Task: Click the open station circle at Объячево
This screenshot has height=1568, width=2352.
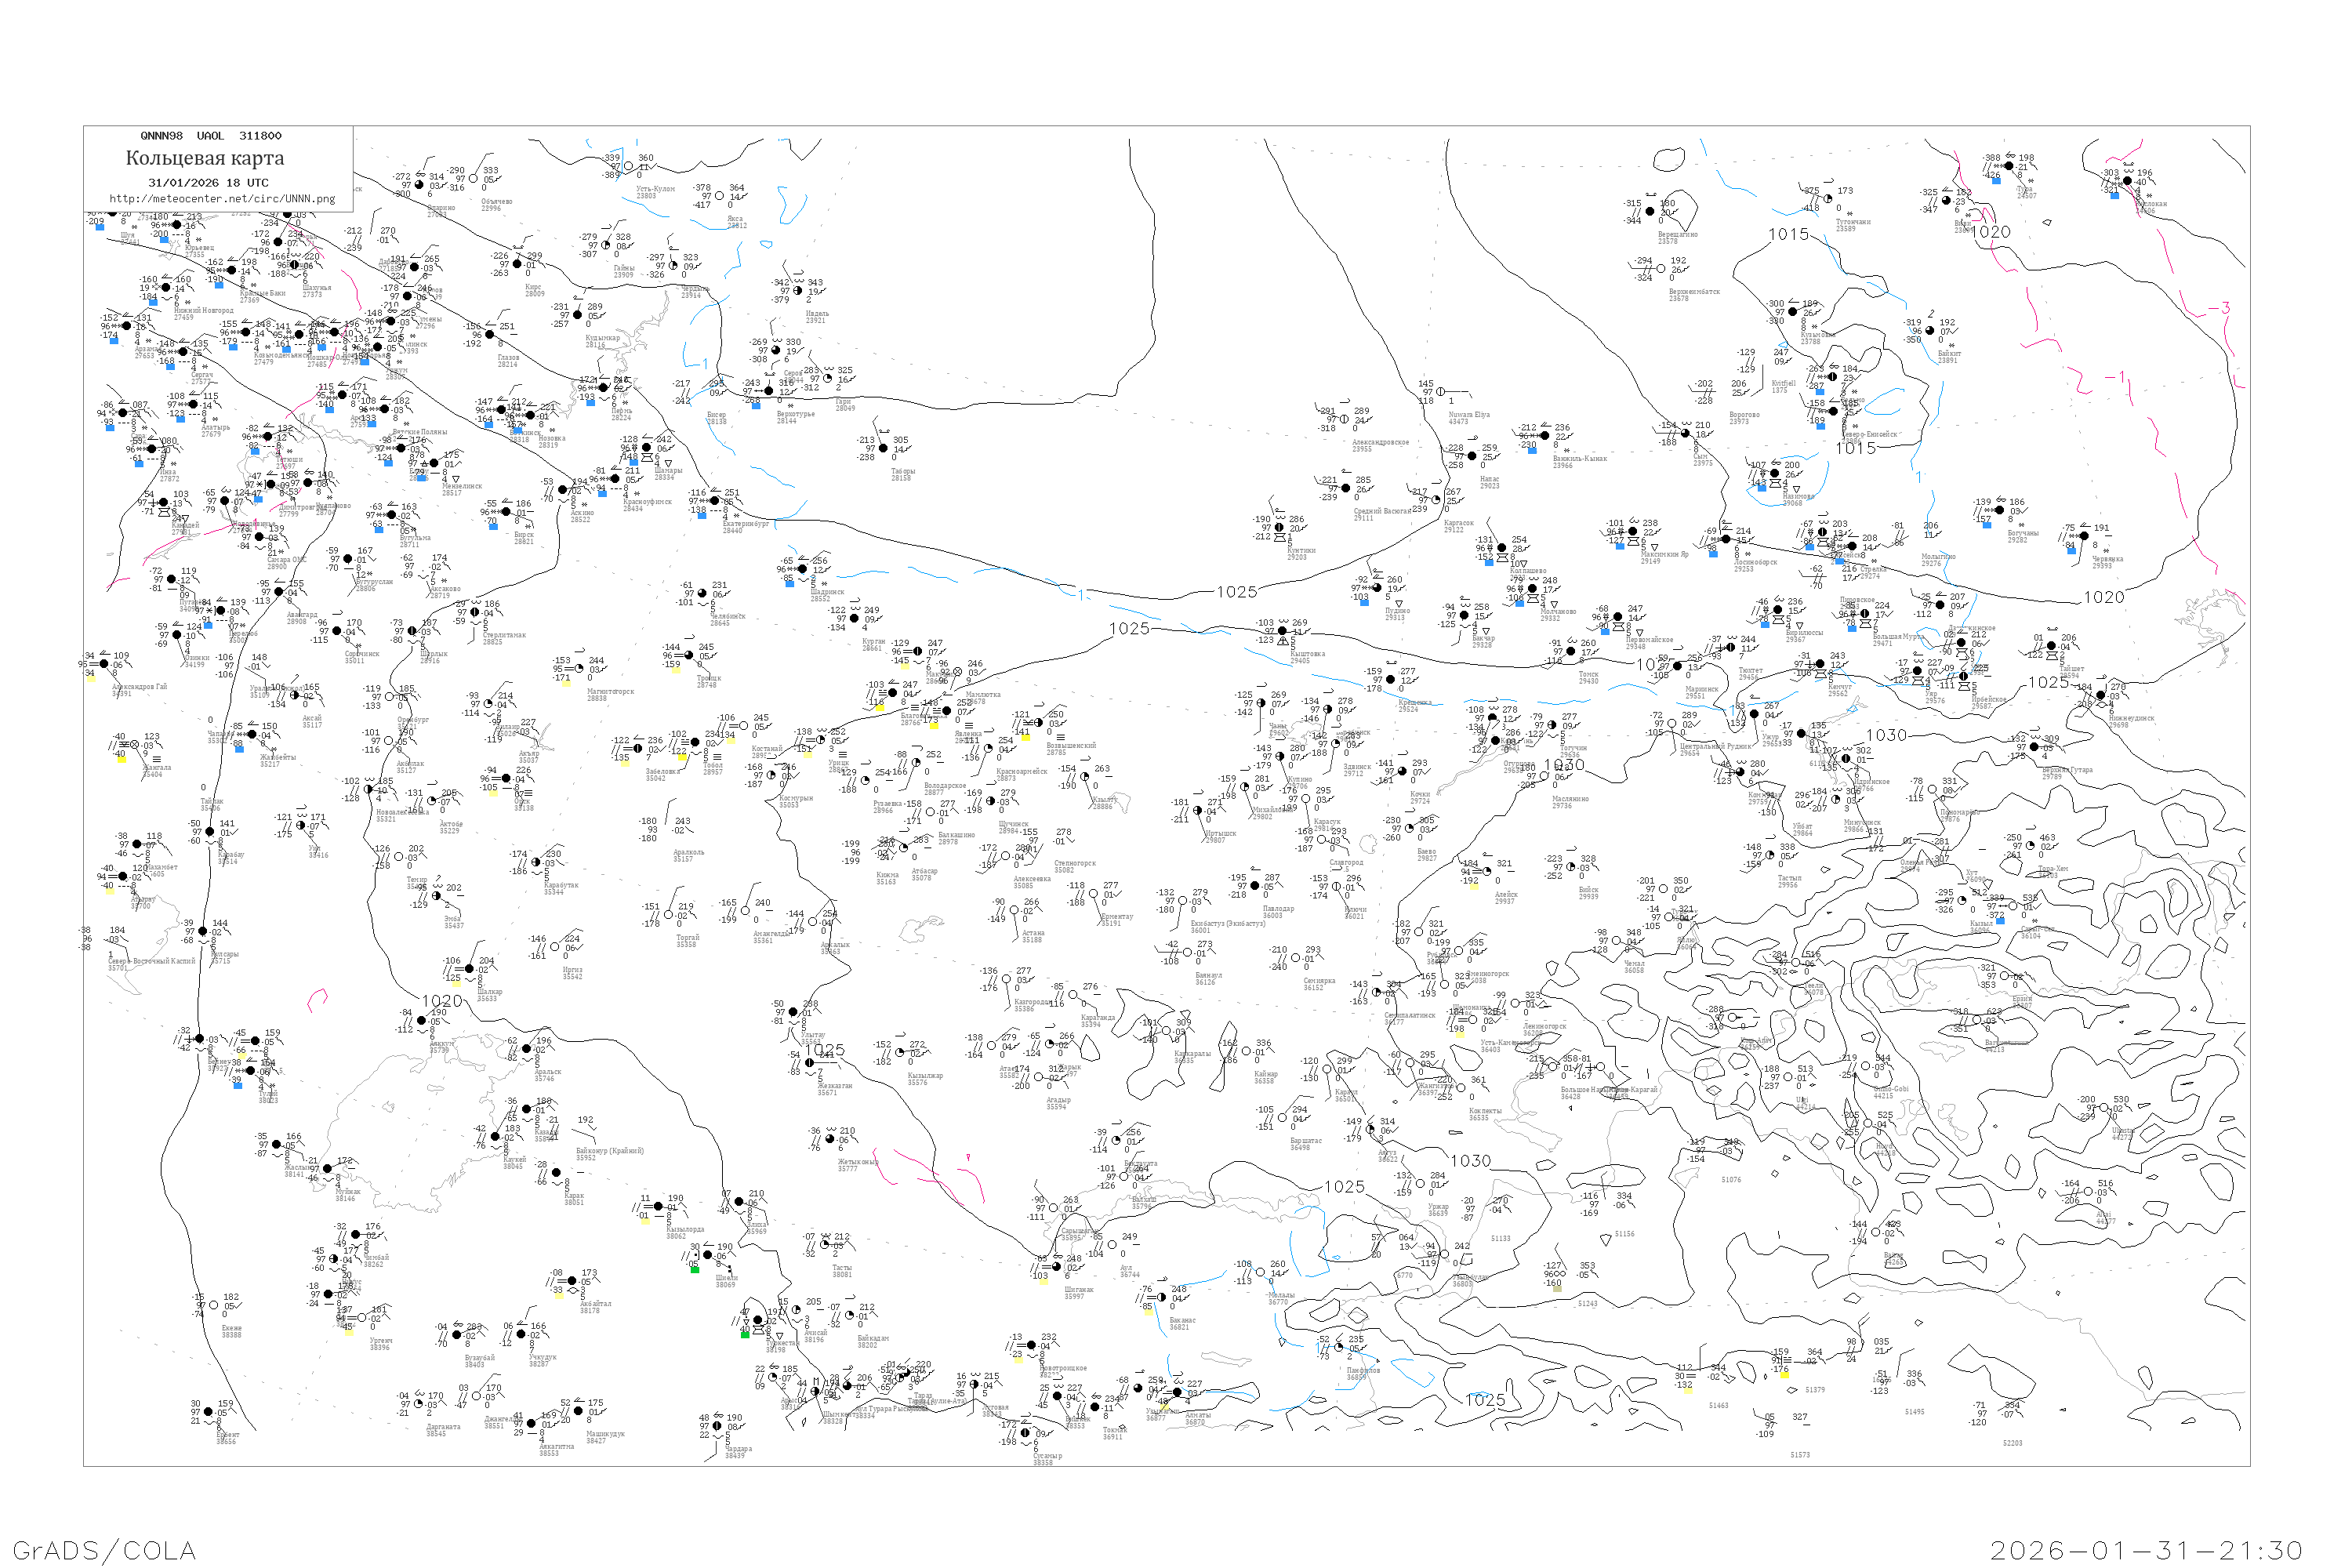Action: (x=473, y=179)
